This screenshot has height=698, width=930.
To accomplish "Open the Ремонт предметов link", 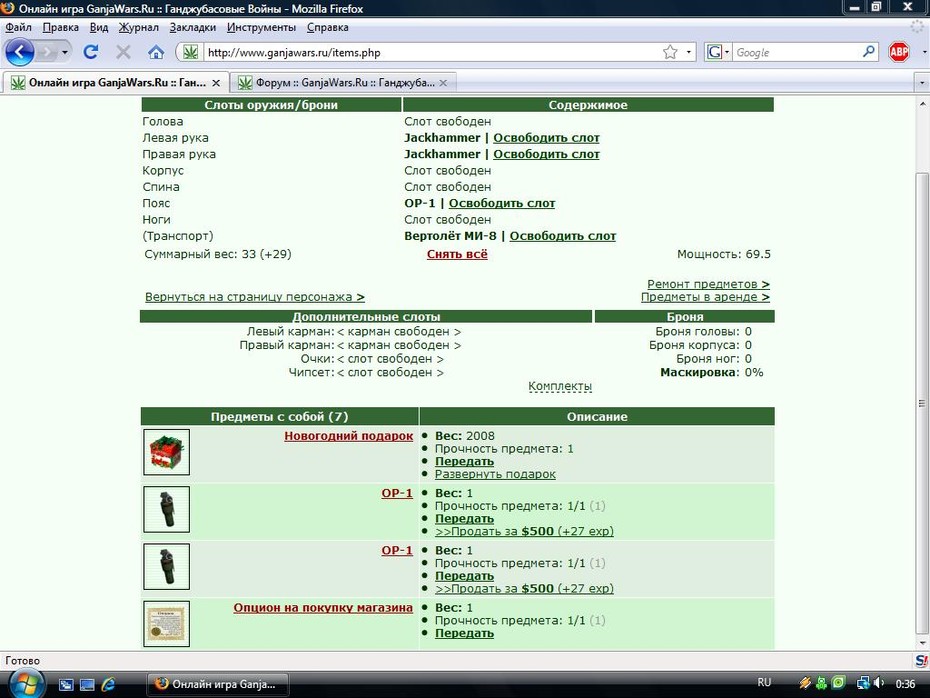I will tap(708, 284).
